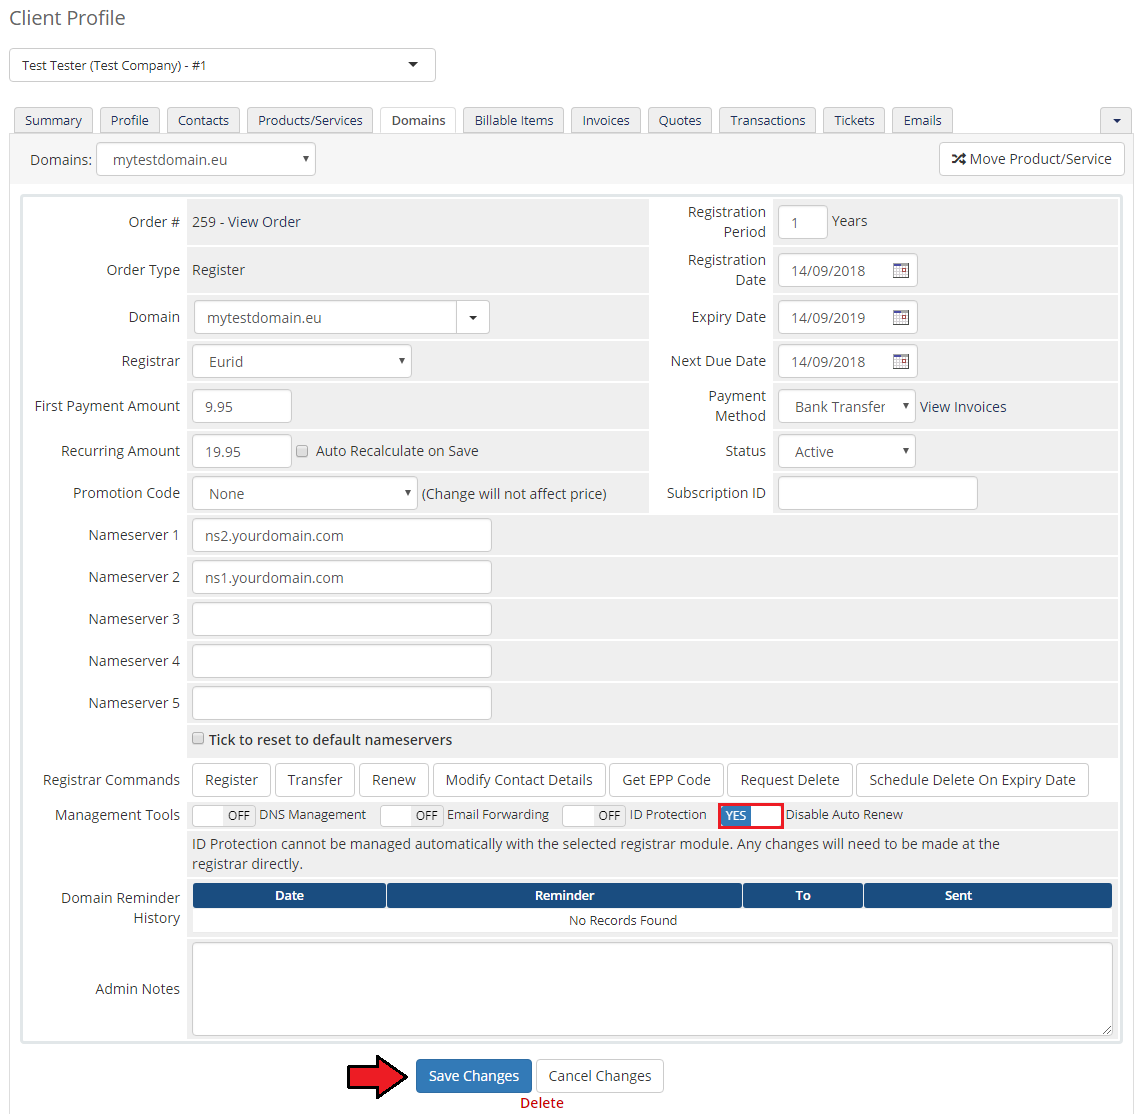Click the Subscription ID field
Image resolution: width=1143 pixels, height=1114 pixels.
[878, 494]
